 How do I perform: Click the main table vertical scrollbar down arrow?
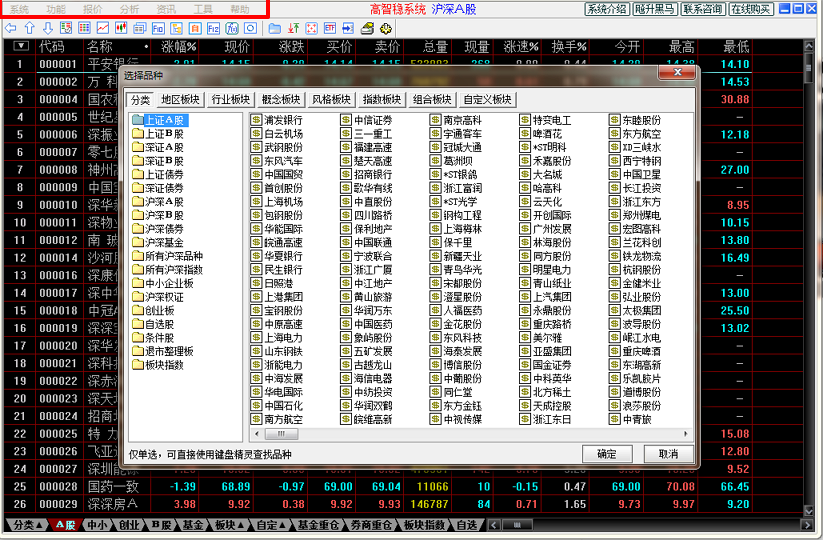coord(808,510)
